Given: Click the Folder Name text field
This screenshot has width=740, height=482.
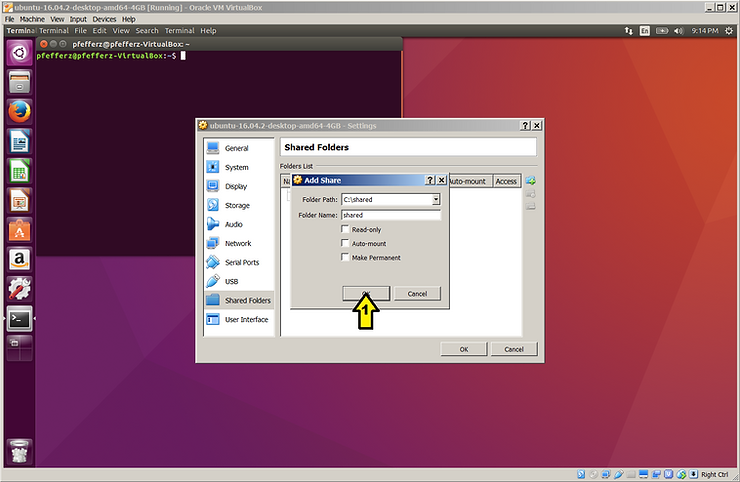Looking at the screenshot, I should (391, 215).
